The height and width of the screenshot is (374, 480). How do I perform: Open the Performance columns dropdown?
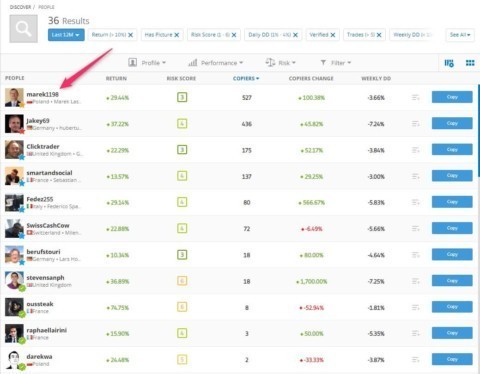[216, 63]
